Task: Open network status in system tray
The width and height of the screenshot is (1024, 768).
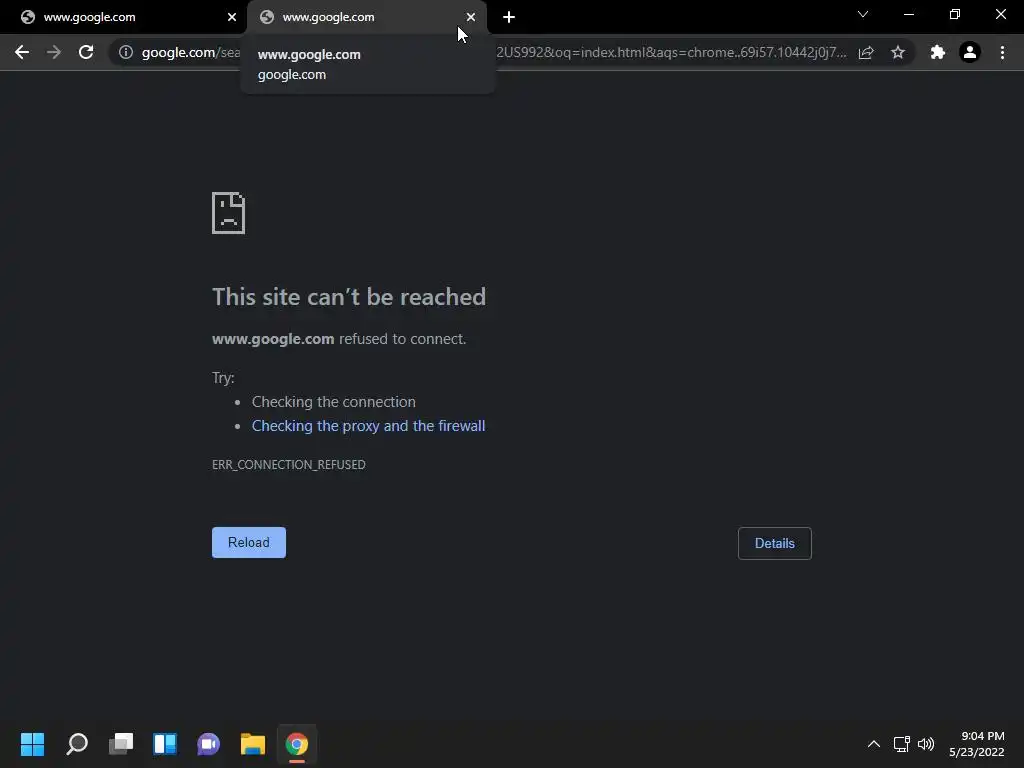Action: tap(902, 744)
